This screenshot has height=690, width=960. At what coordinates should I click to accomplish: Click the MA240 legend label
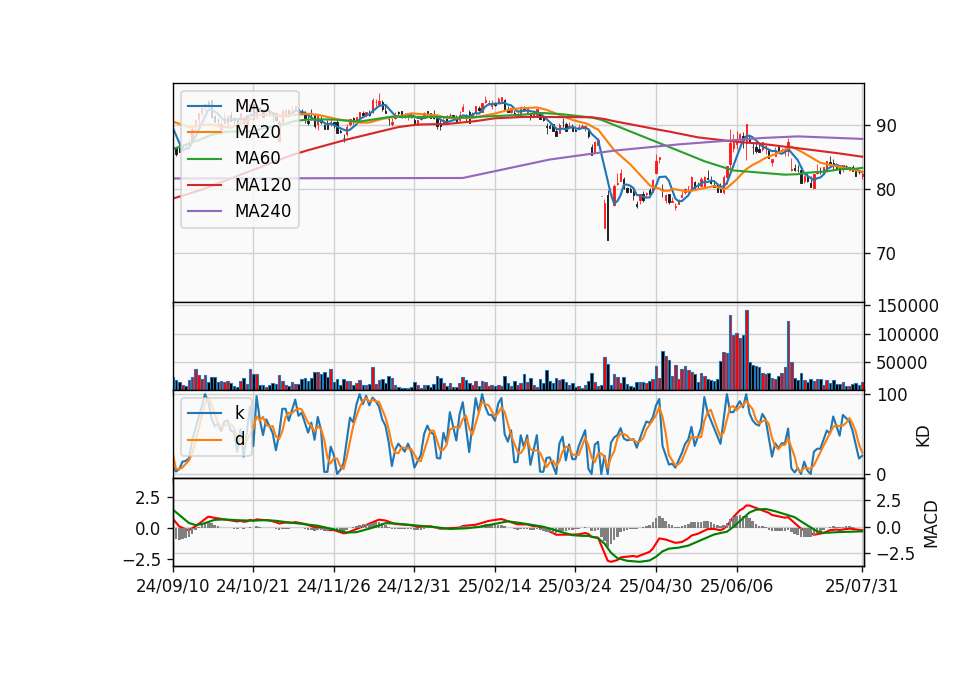click(263, 211)
